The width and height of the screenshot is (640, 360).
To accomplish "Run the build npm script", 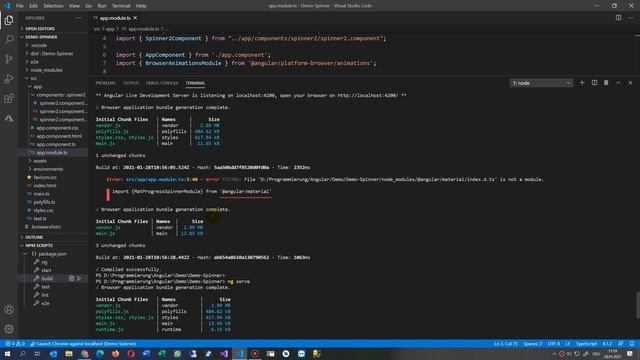I will [79, 278].
